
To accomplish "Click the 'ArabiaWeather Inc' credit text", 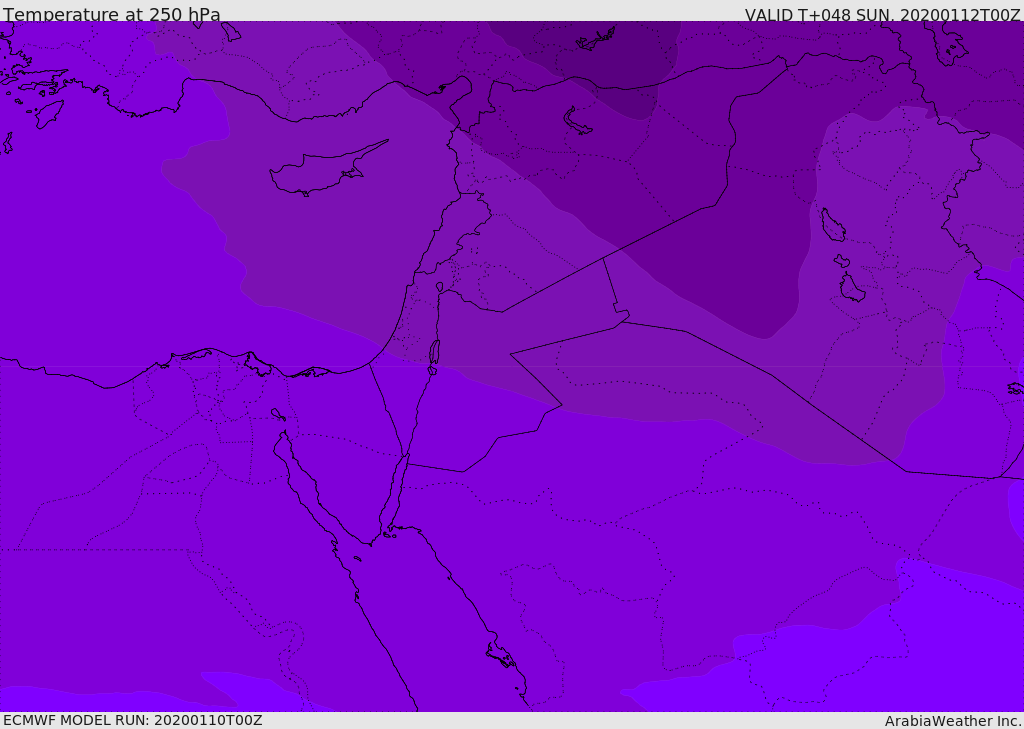I will click(952, 721).
